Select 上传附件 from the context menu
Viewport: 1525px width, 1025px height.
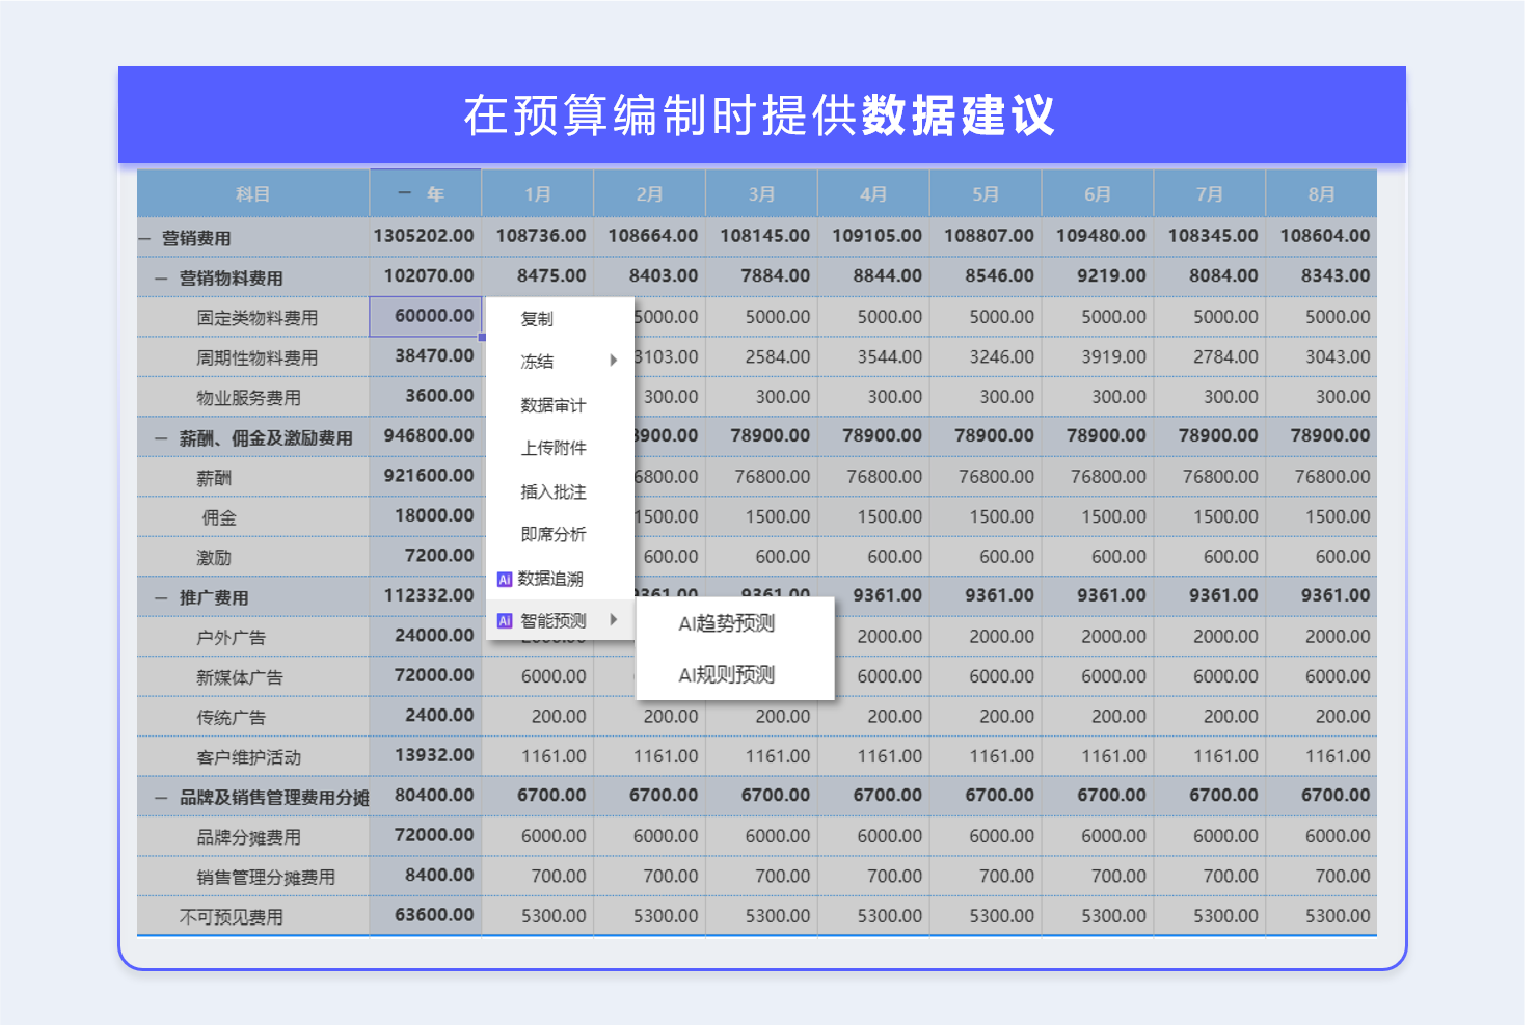(560, 448)
